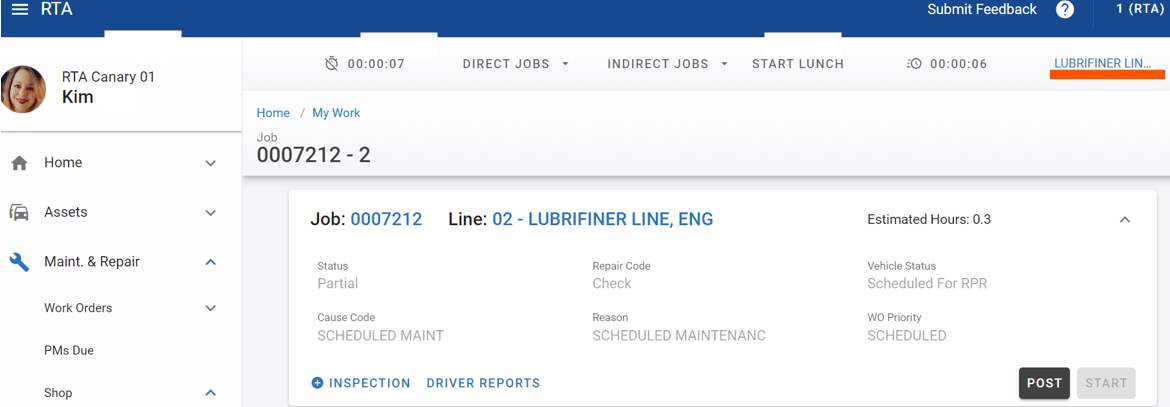Click the Start Lunch button

click(798, 64)
